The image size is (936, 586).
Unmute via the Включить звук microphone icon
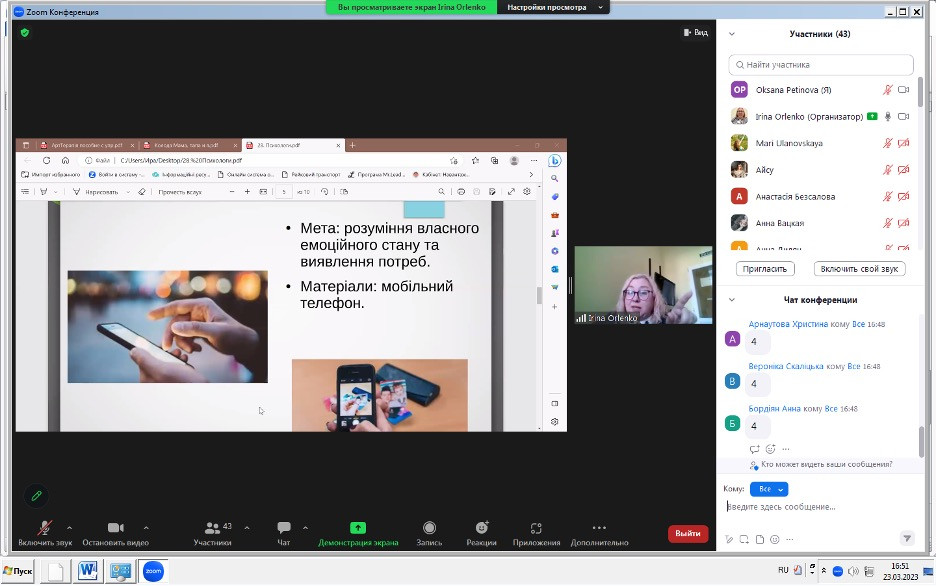[44, 528]
